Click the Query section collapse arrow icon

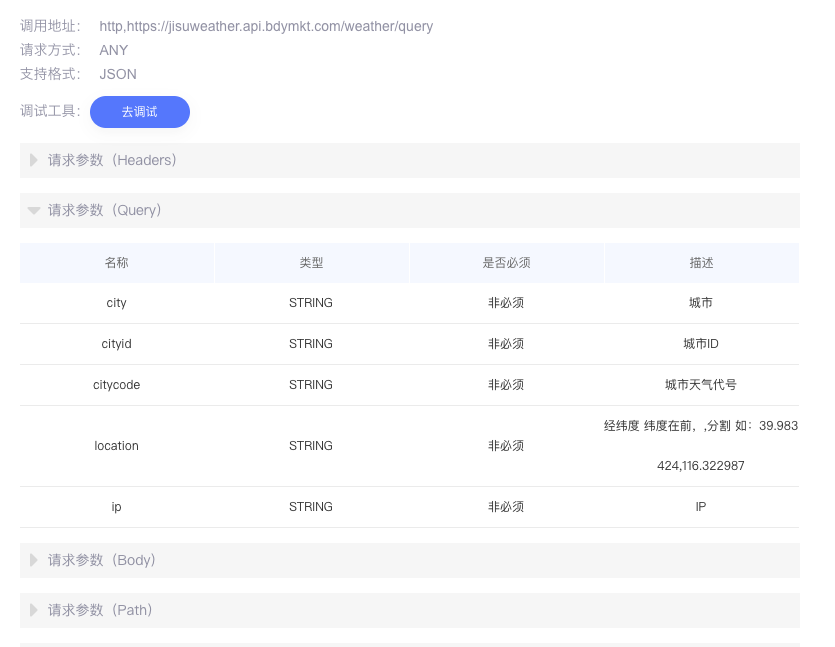coord(33,210)
